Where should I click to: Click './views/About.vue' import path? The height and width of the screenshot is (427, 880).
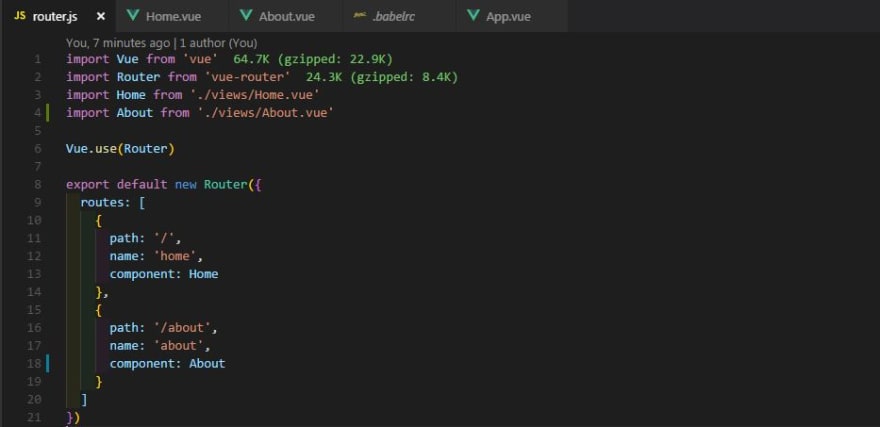[x=265, y=113]
